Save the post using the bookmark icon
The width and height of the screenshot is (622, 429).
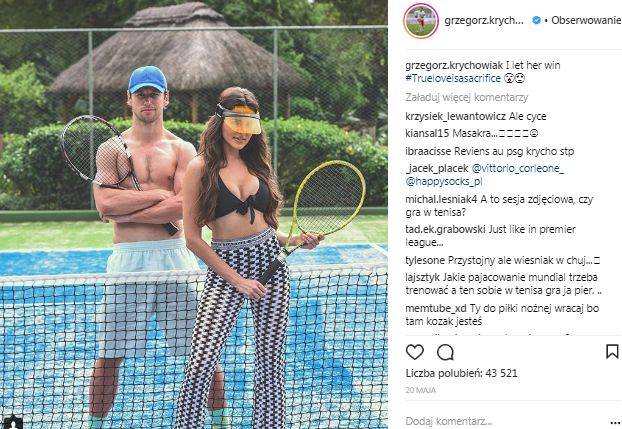click(612, 352)
